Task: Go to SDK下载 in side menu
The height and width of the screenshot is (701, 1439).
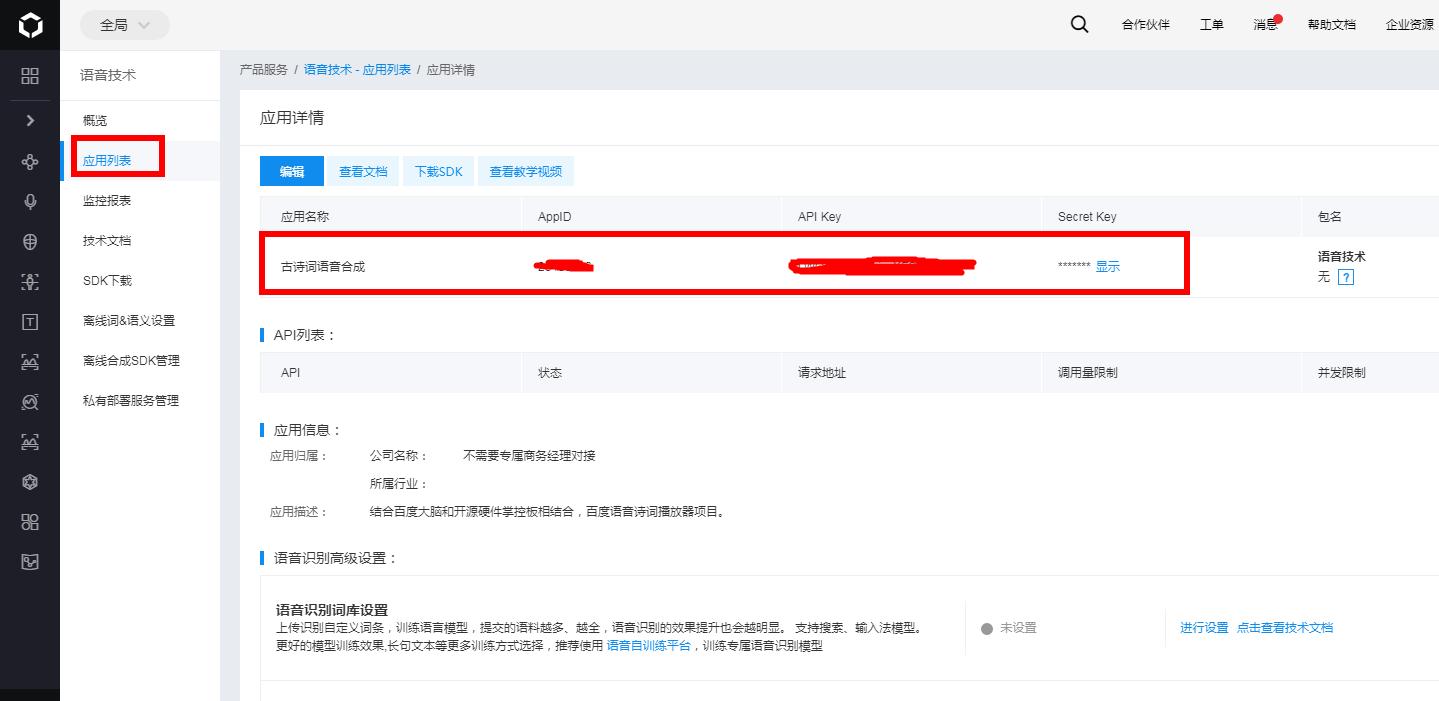Action: (x=107, y=281)
